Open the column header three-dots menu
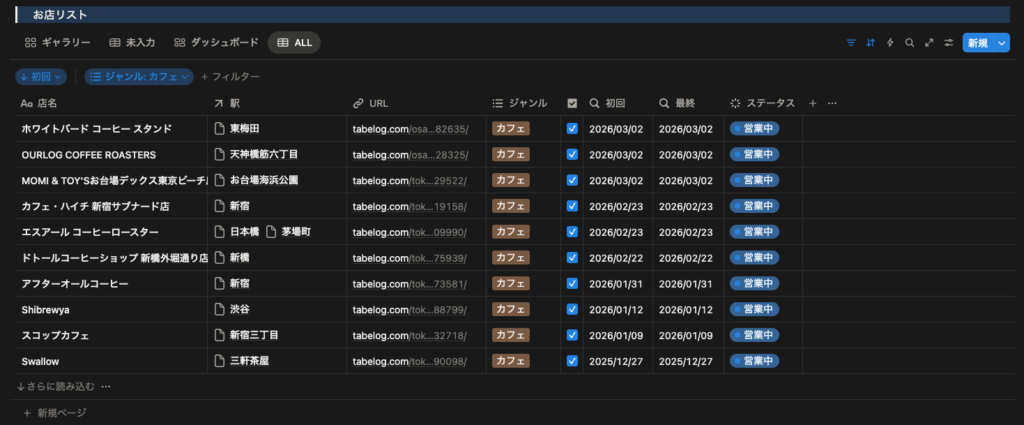Viewport: 1024px width, 425px height. pos(832,103)
